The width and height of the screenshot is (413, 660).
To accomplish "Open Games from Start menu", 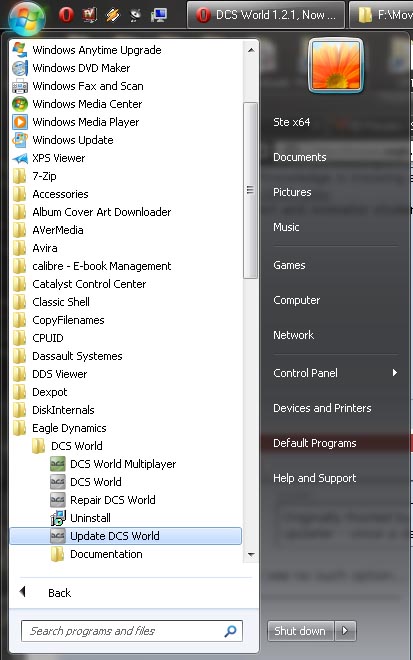I will (289, 265).
